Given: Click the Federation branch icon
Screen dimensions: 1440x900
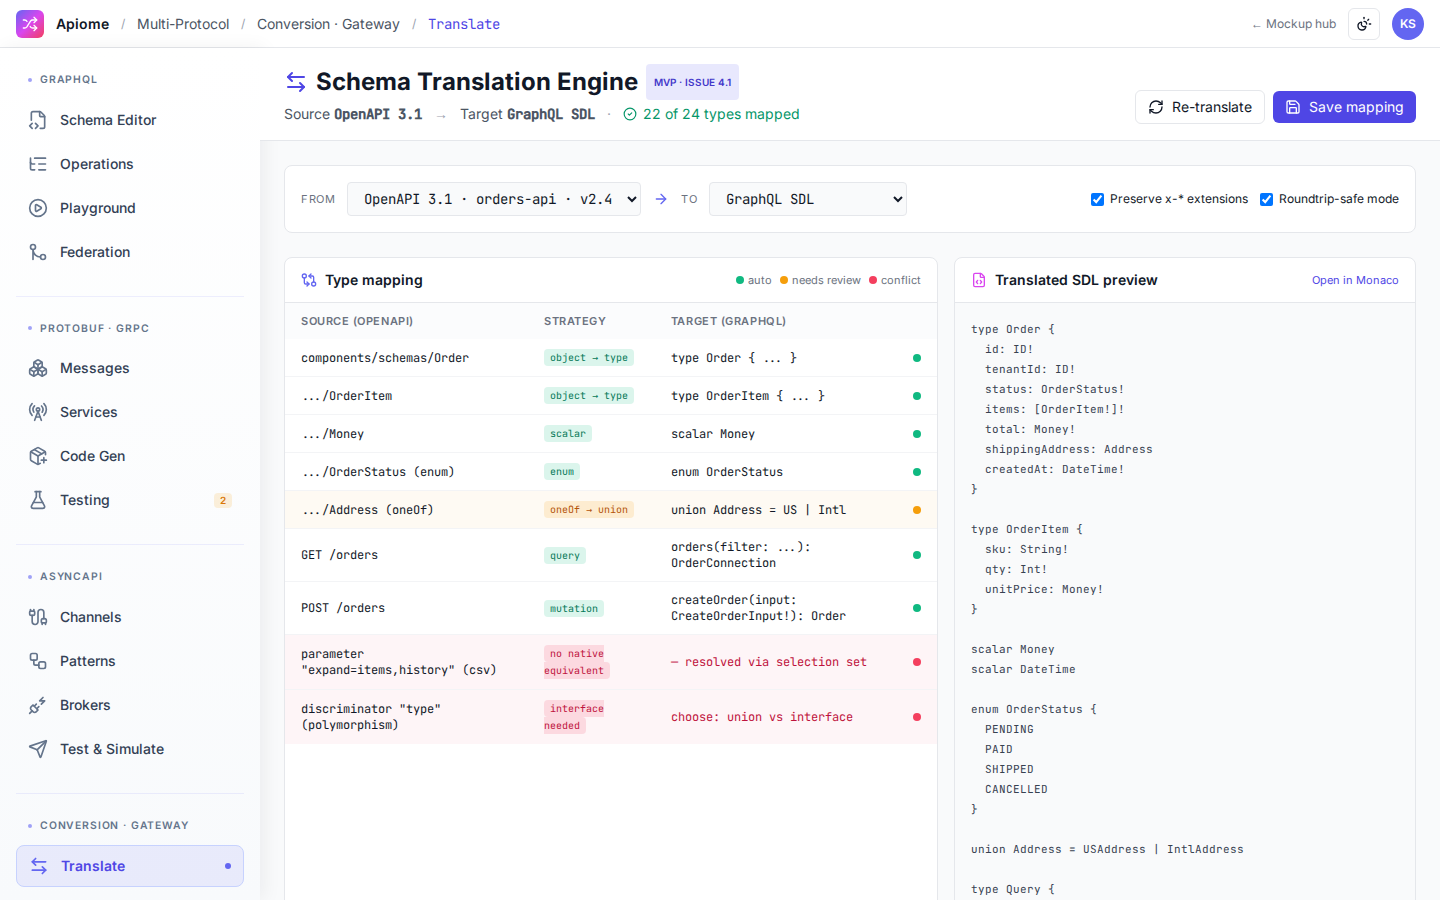Looking at the screenshot, I should [38, 252].
